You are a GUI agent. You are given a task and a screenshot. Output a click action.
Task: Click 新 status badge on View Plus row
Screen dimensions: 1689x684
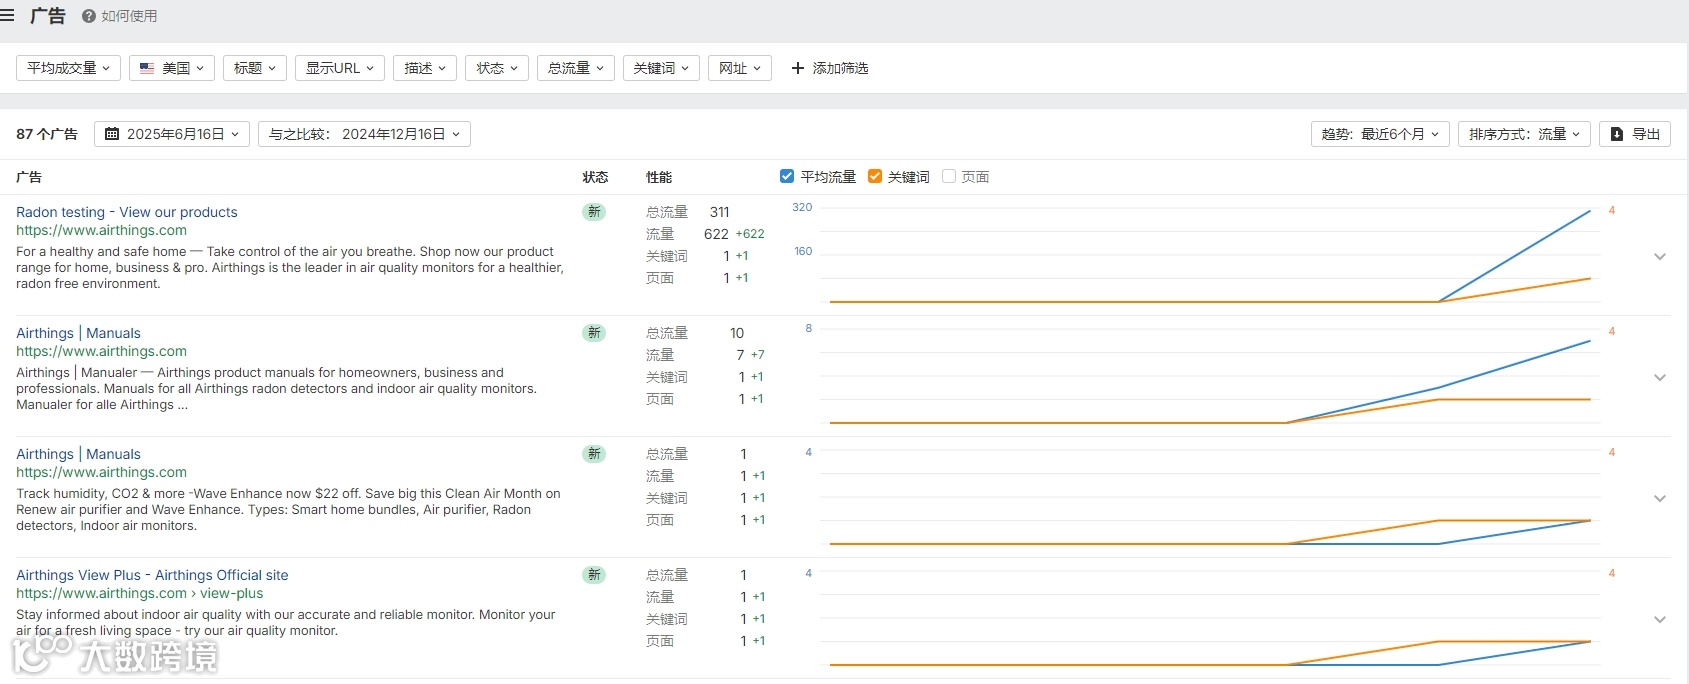594,575
